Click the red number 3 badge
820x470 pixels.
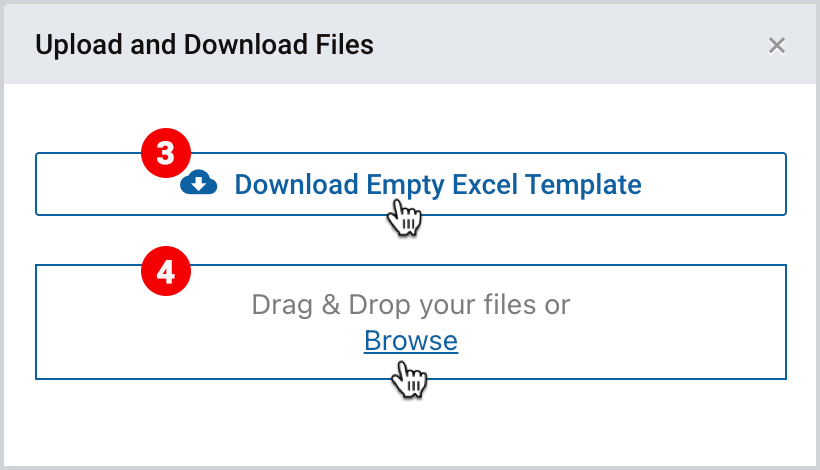166,153
